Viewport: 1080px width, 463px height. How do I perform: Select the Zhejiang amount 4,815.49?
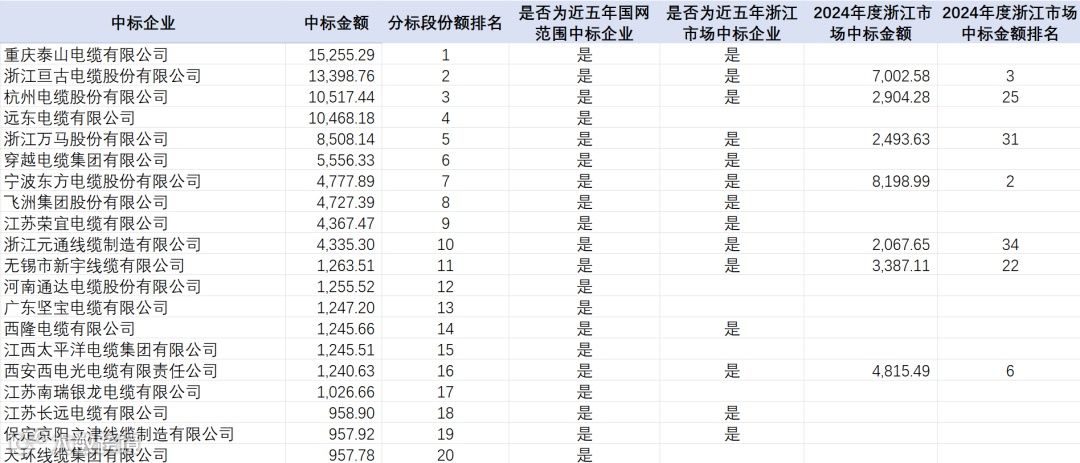pos(901,371)
